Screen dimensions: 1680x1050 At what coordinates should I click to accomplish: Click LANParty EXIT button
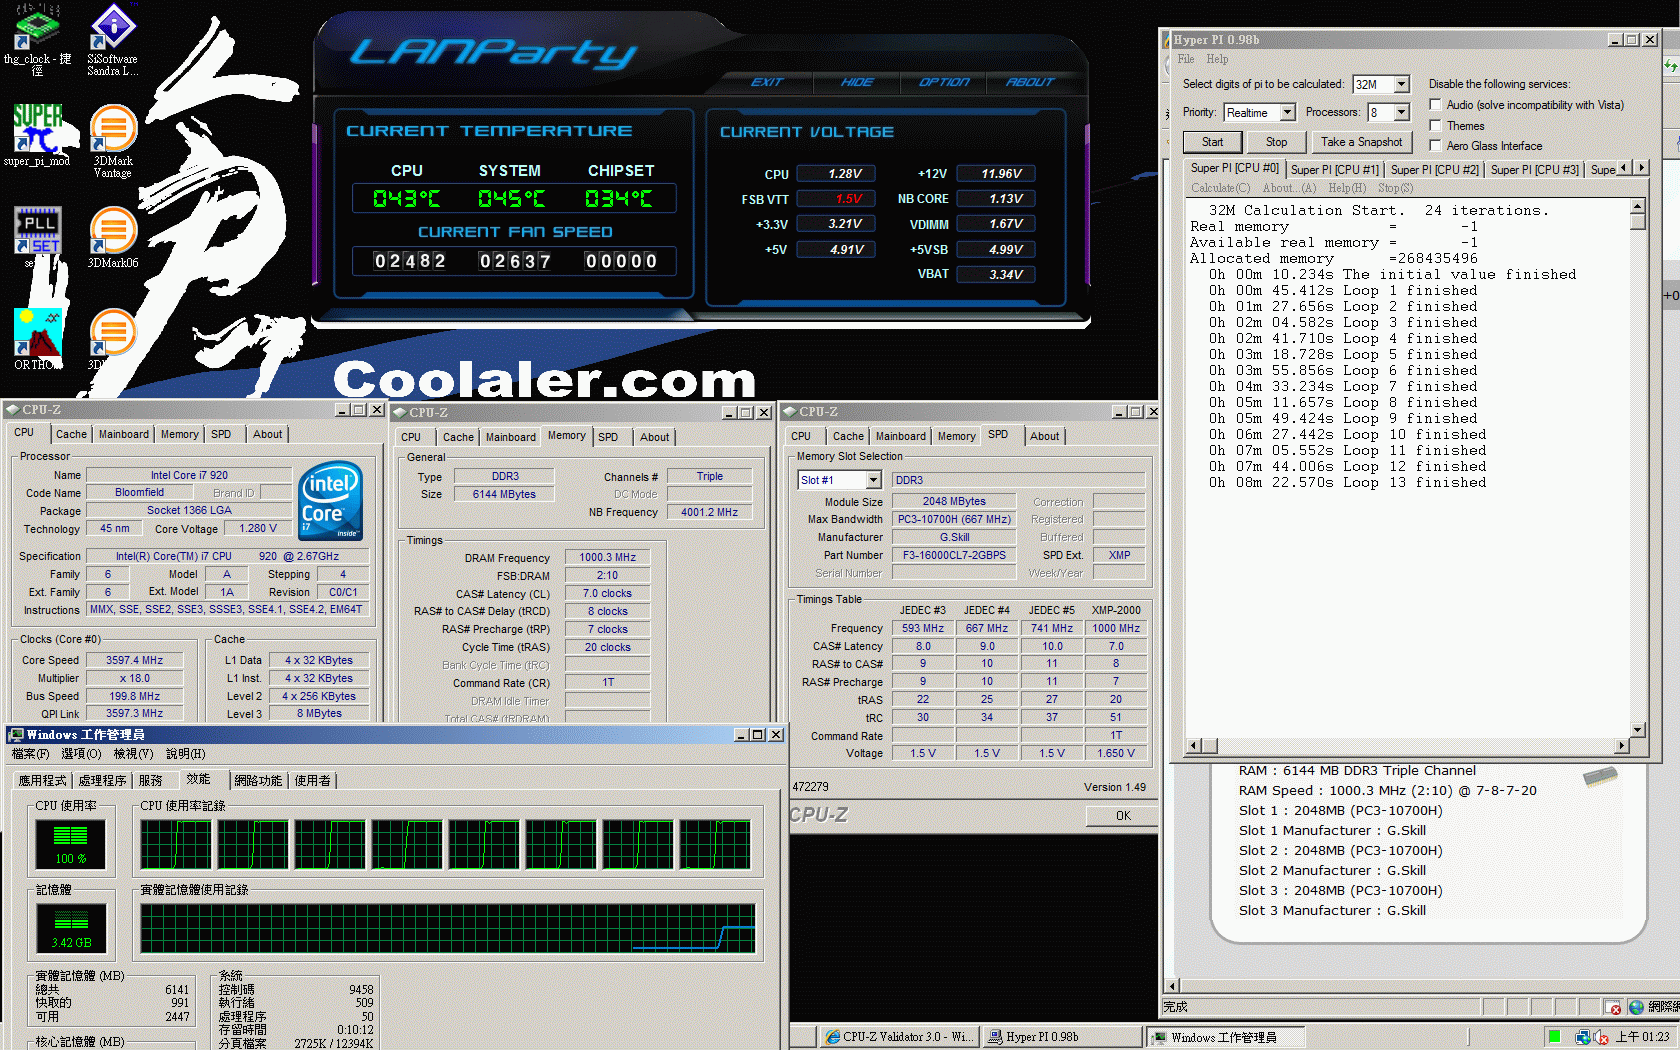point(767,82)
